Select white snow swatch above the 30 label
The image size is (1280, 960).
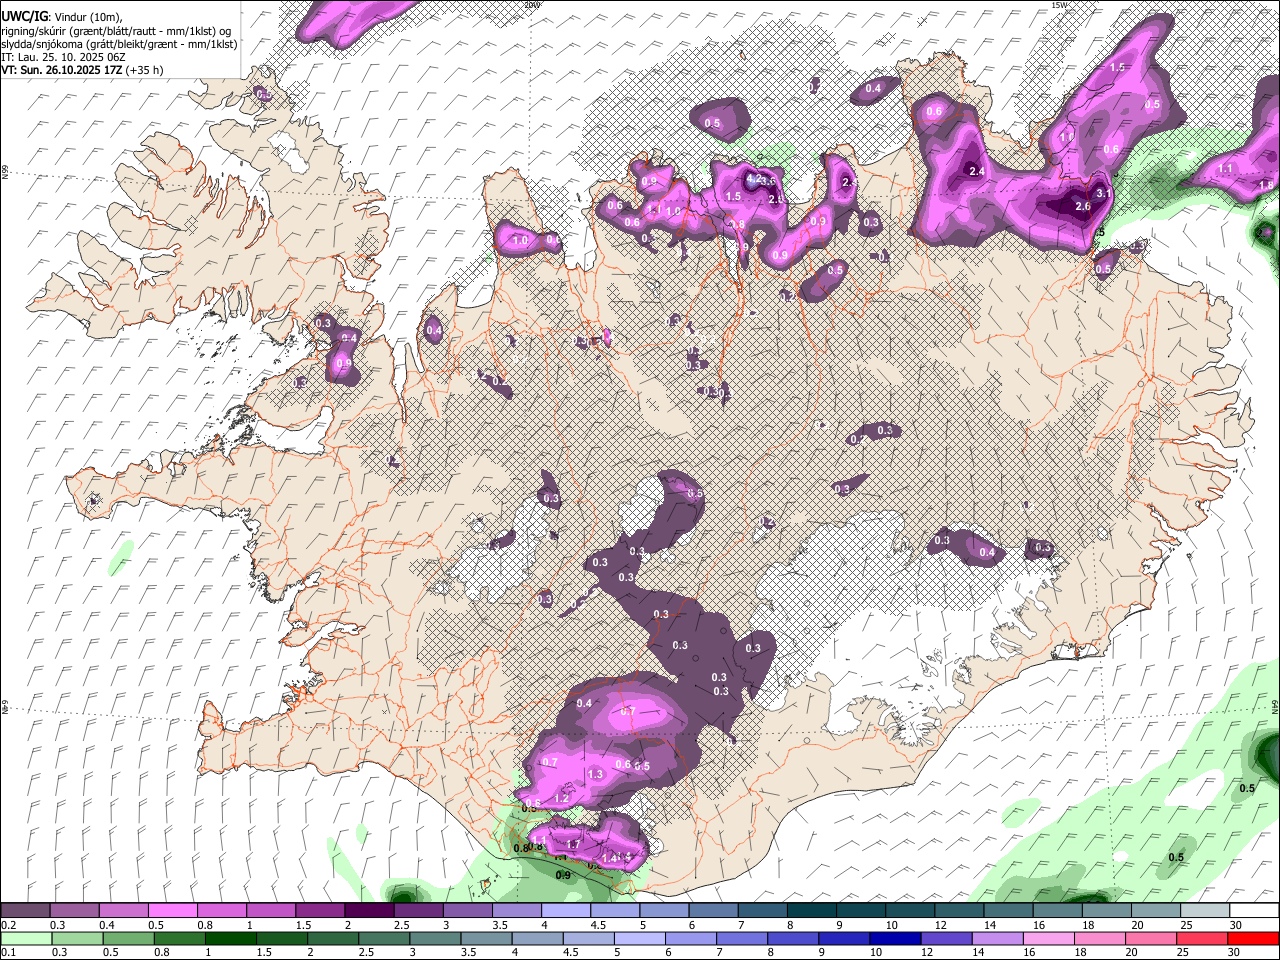[x=1253, y=910]
